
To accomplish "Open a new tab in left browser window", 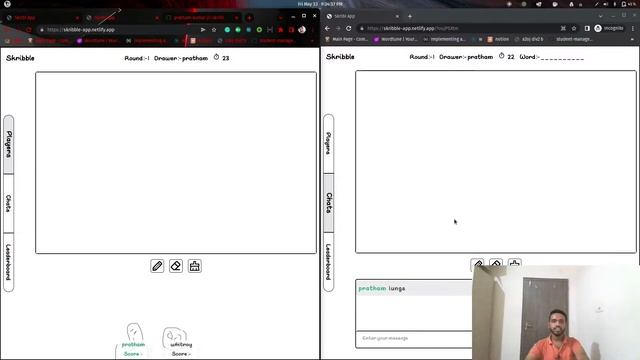I will [x=249, y=18].
